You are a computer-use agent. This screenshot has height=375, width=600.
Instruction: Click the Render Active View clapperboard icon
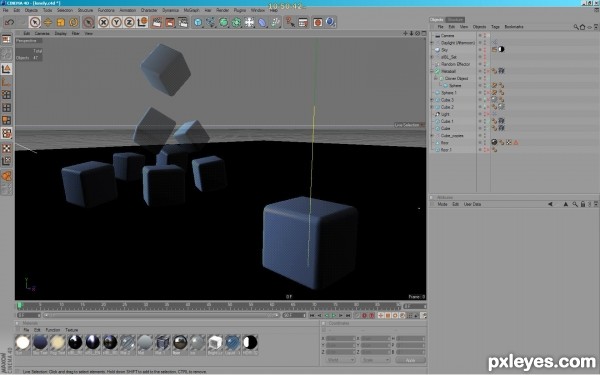click(157, 22)
